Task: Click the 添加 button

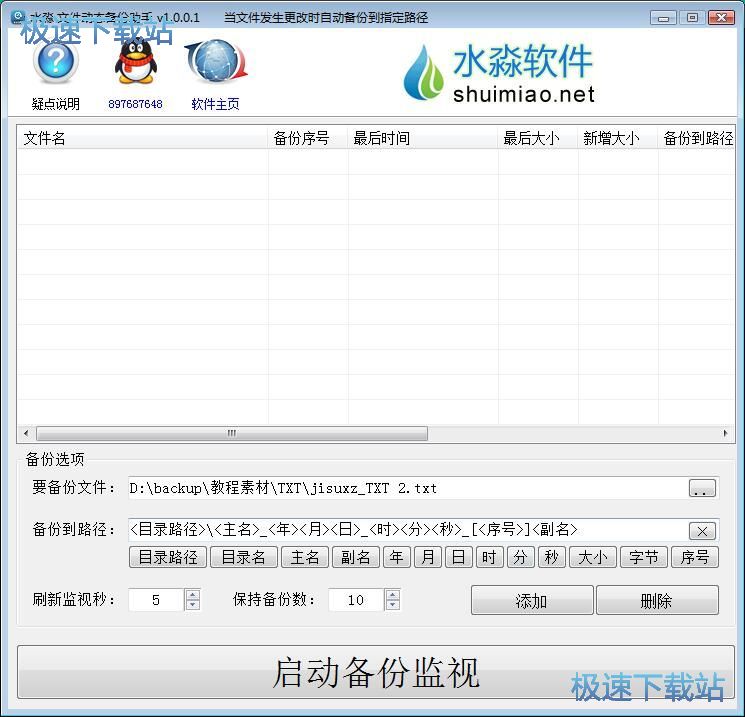Action: pos(532,601)
